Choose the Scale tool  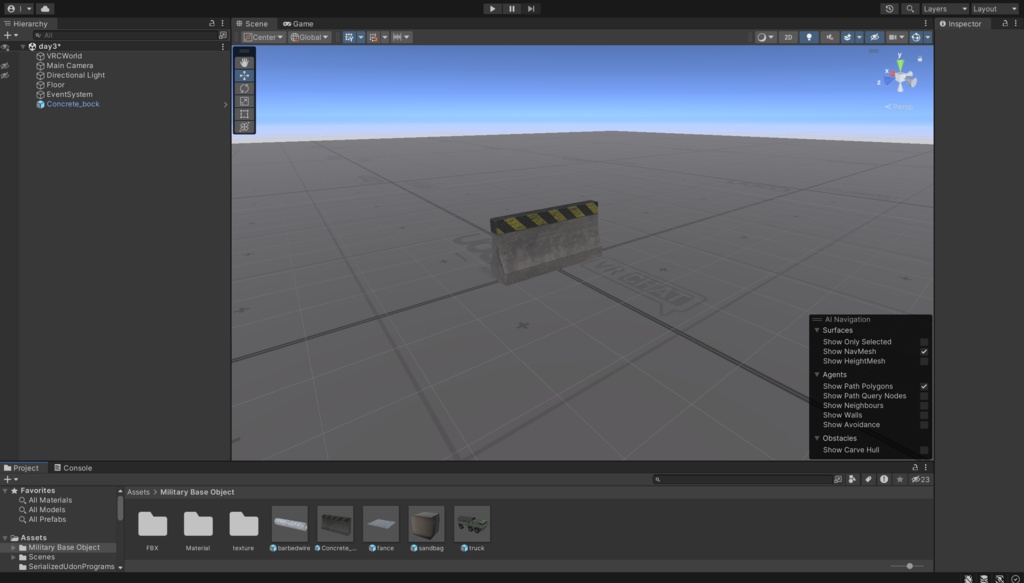tap(244, 100)
